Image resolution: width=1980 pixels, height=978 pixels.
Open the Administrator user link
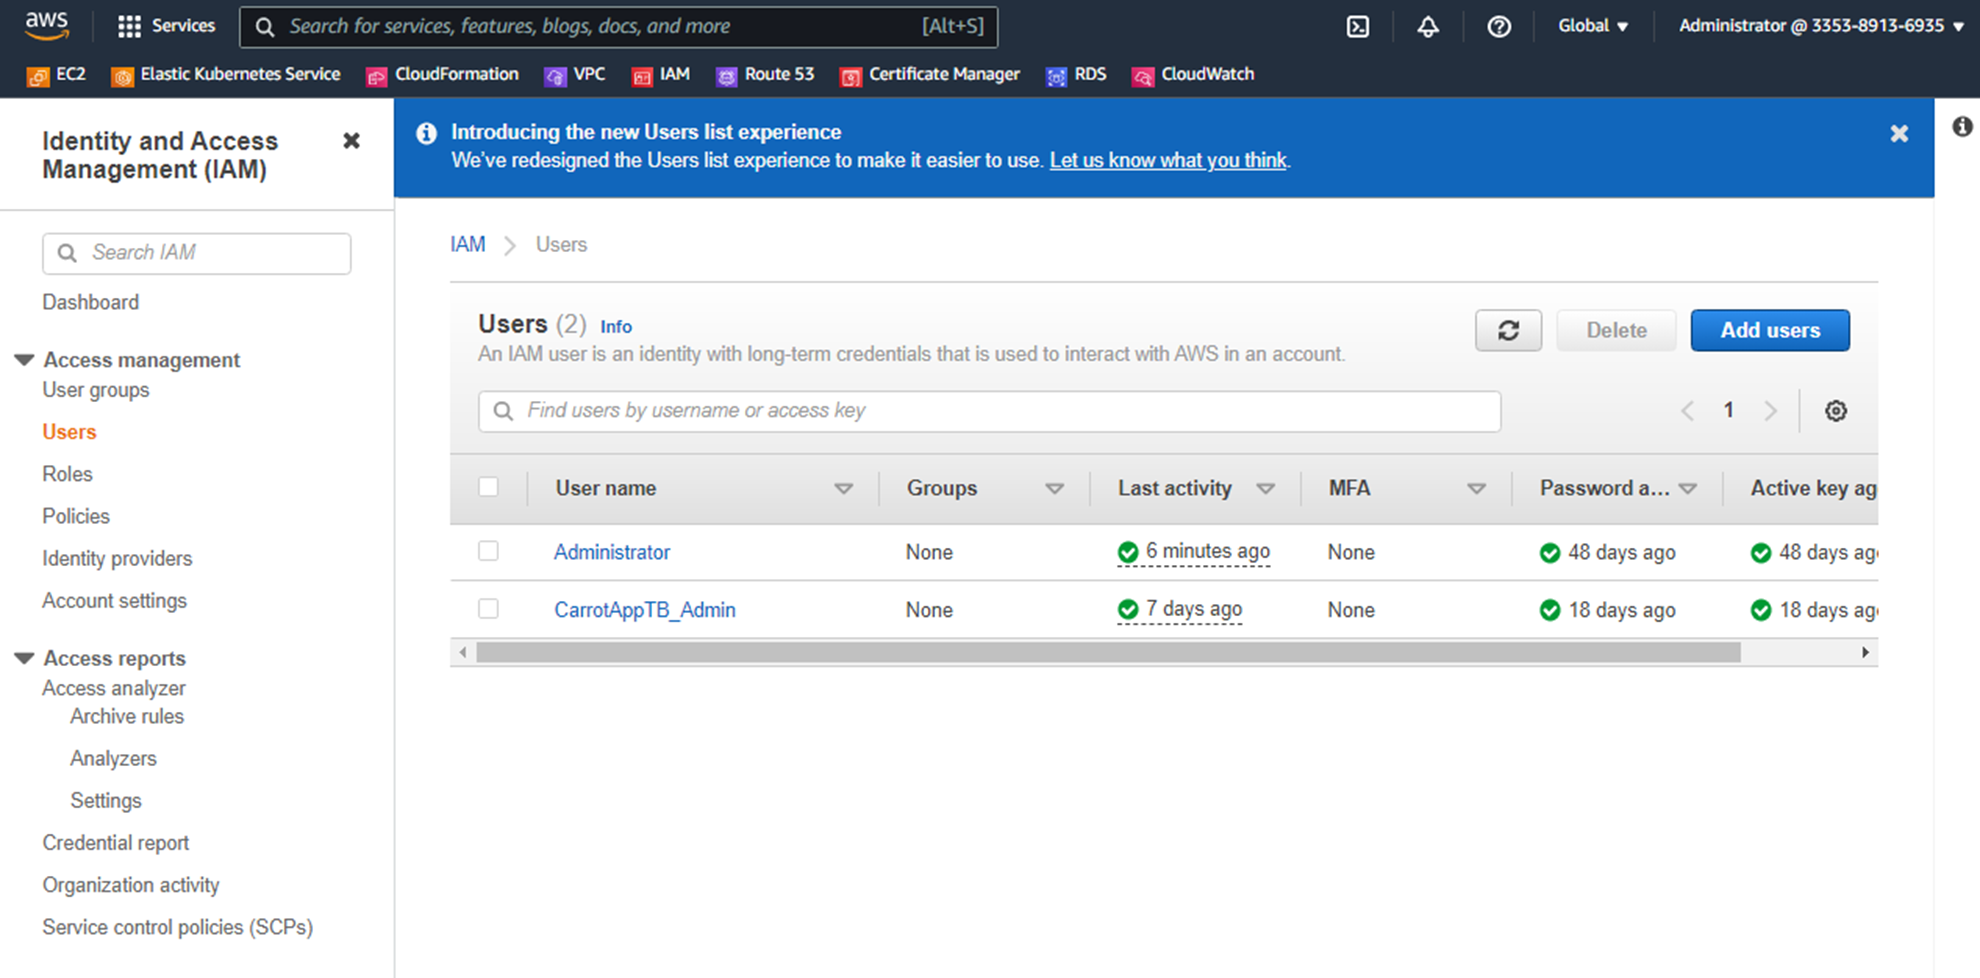coord(612,552)
